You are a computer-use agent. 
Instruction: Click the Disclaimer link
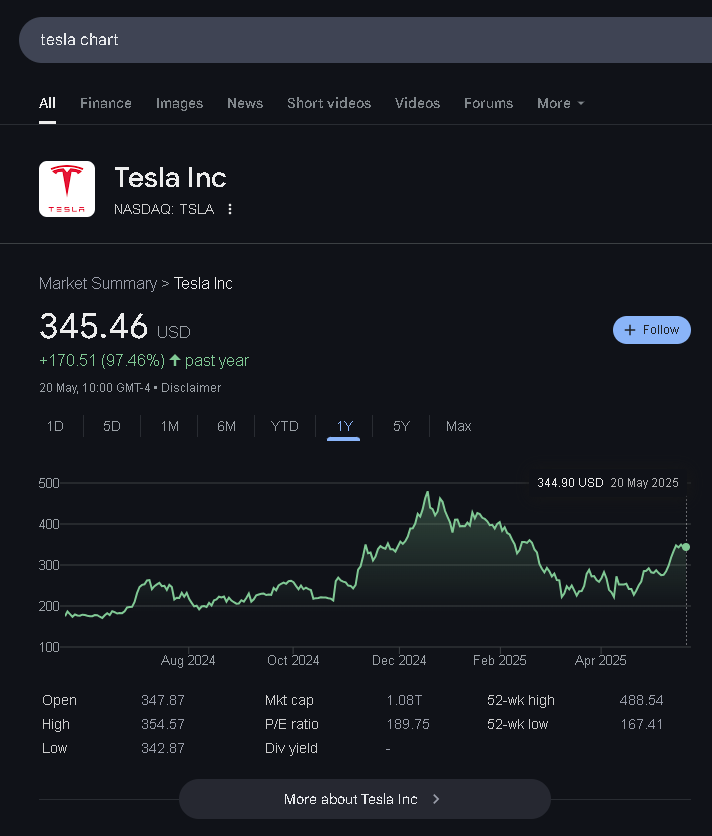tap(191, 388)
